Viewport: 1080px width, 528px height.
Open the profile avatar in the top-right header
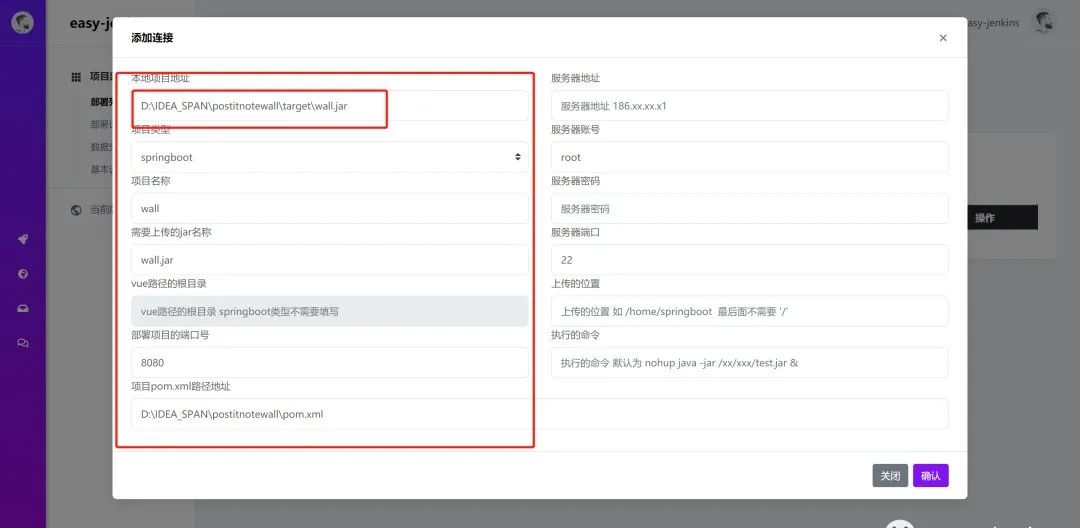tap(1043, 23)
